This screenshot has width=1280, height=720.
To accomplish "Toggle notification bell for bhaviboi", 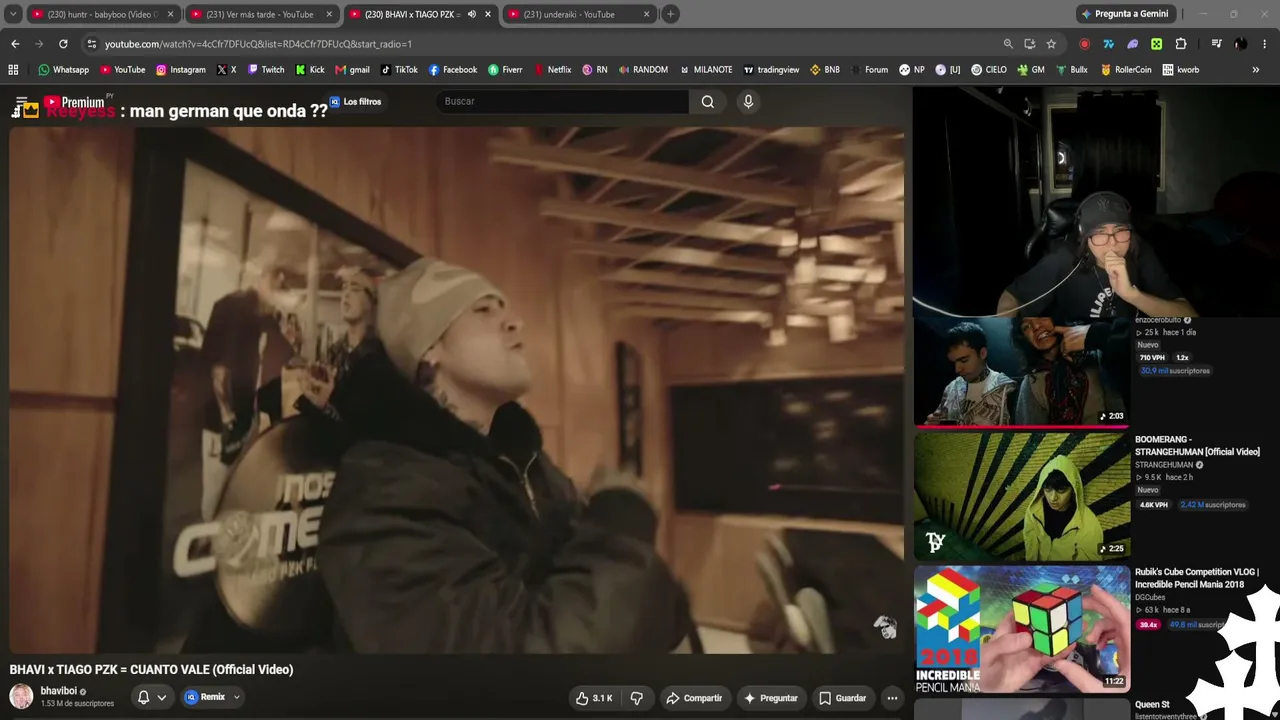I will click(x=143, y=697).
